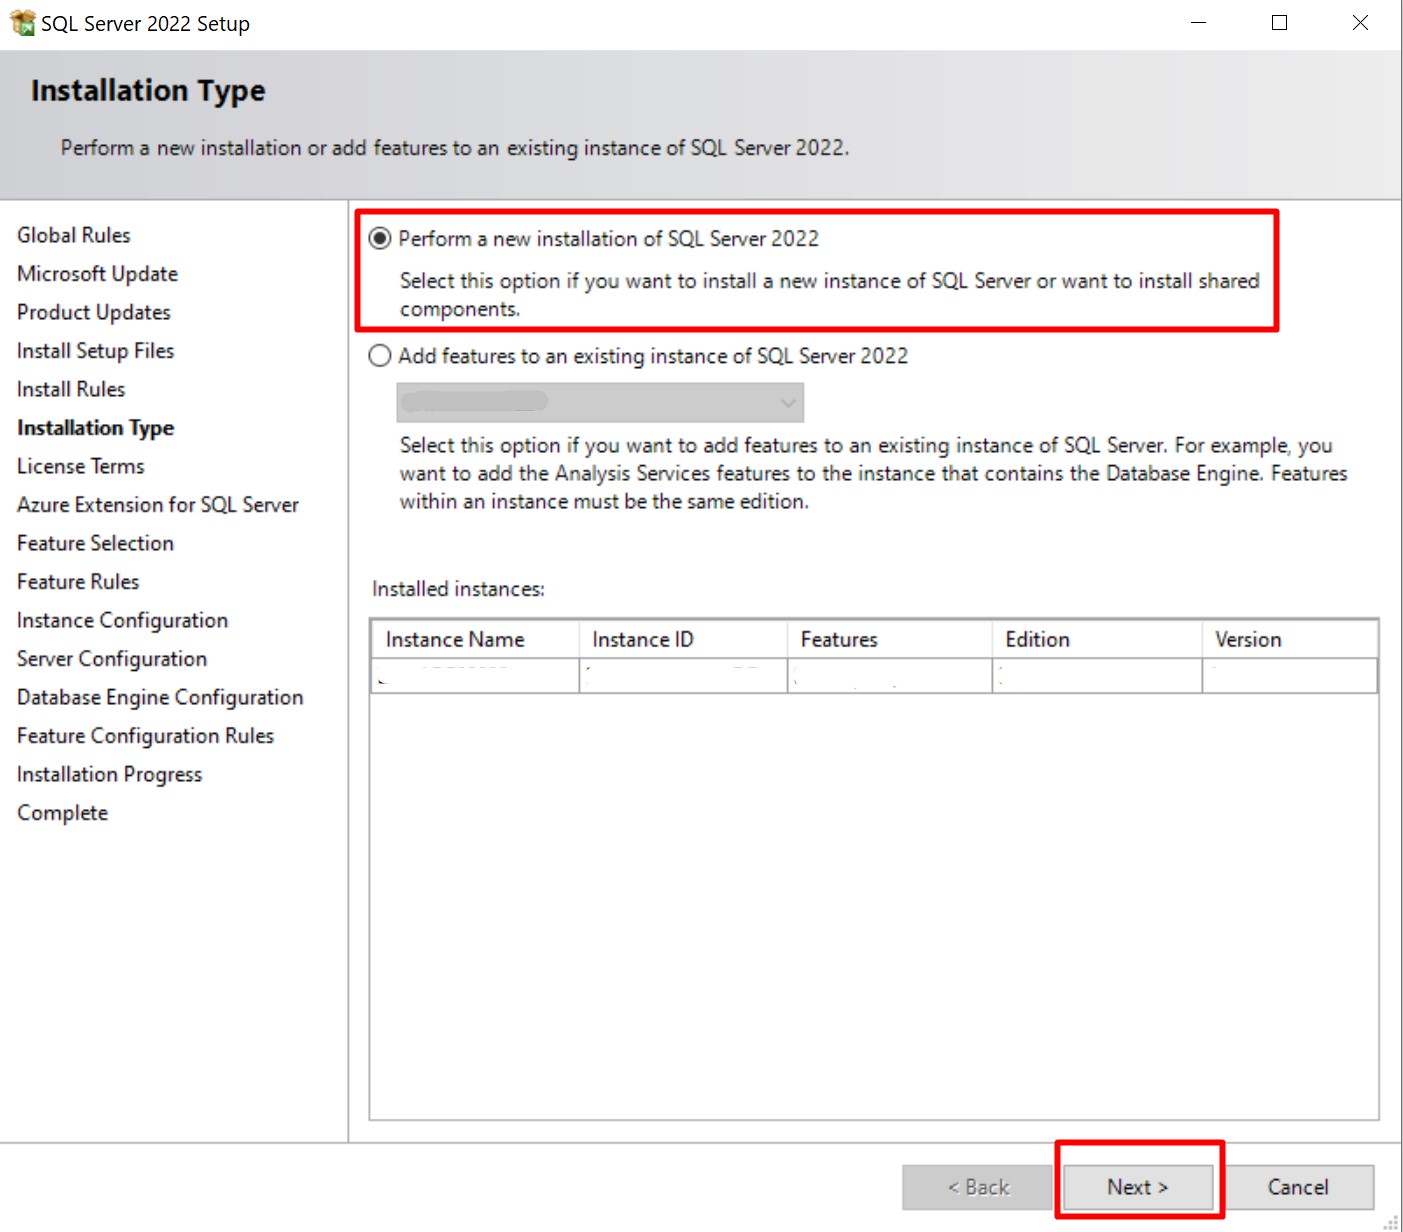Viewport: 1403px width, 1232px height.
Task: Click Feature Selection step
Action: [x=95, y=543]
